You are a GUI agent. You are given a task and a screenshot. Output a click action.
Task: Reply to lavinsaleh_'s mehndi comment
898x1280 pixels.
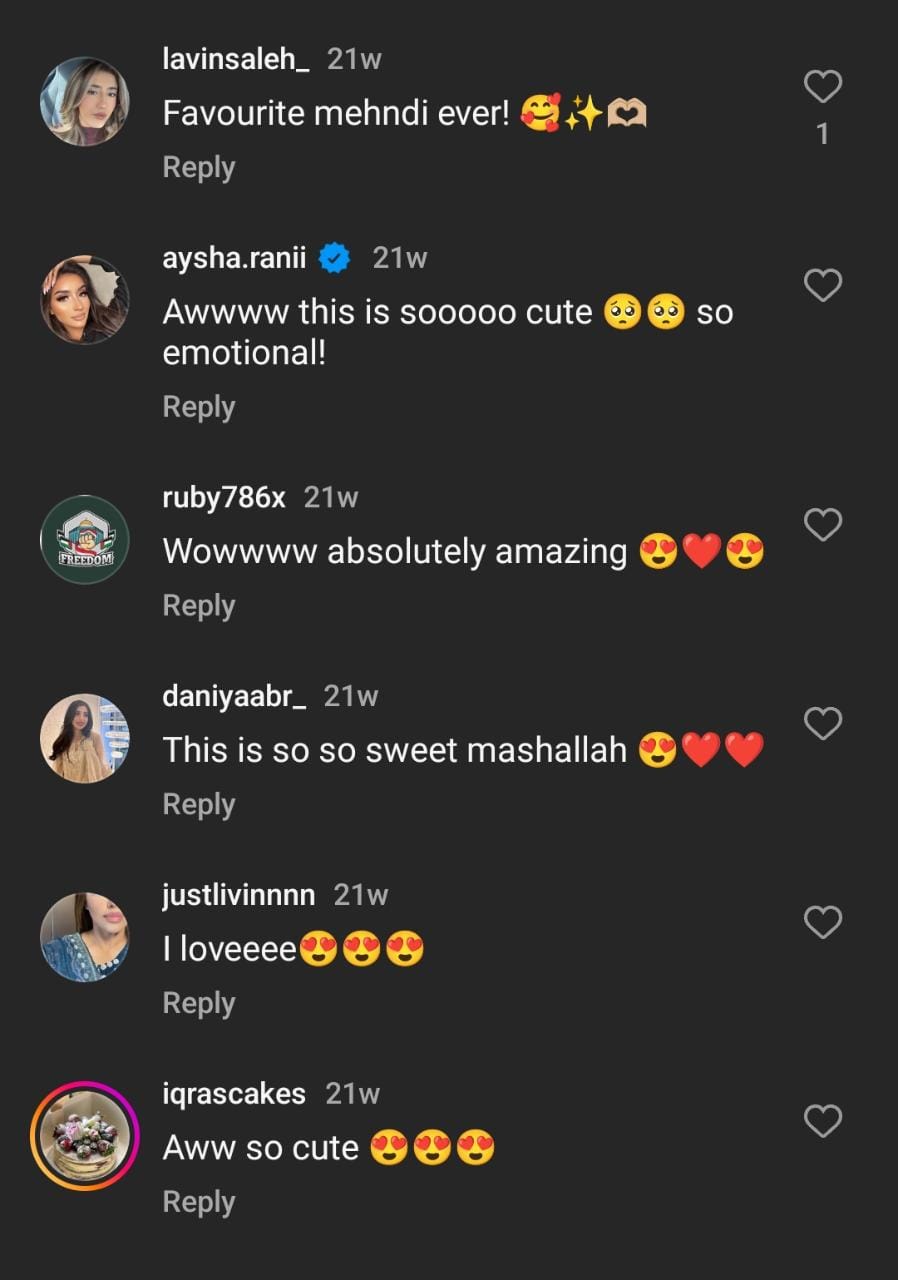click(199, 167)
